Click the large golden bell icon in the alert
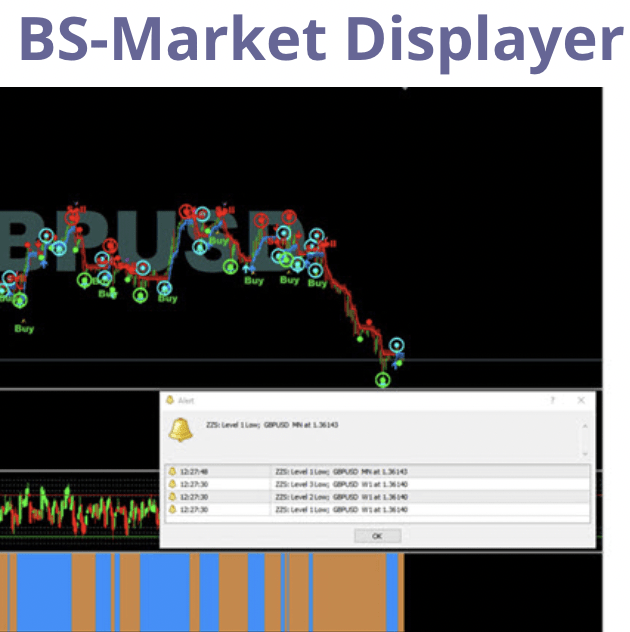The height and width of the screenshot is (632, 630). (x=181, y=430)
